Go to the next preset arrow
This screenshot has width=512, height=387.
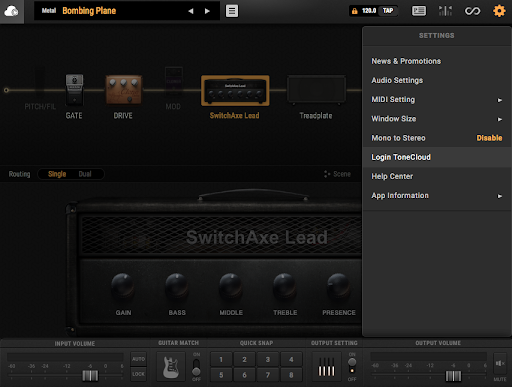(207, 11)
